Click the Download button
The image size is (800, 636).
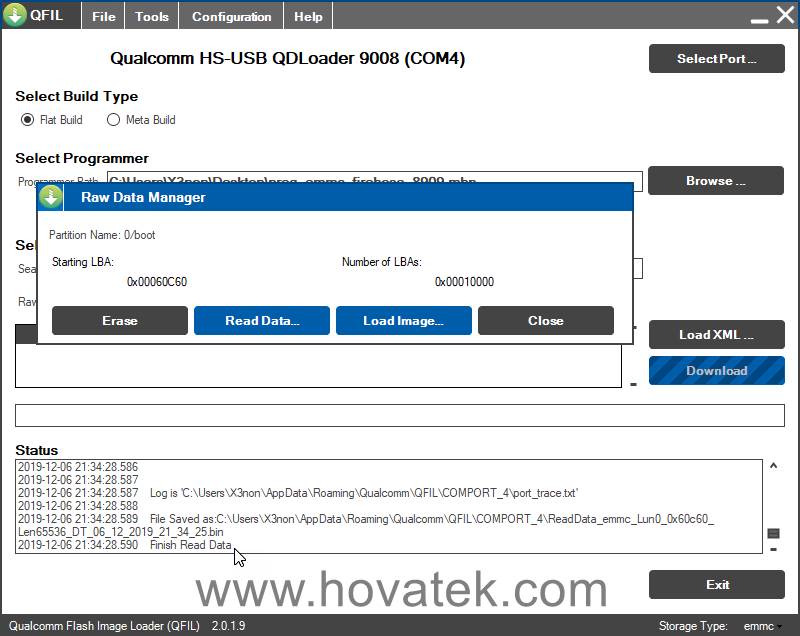pos(716,371)
